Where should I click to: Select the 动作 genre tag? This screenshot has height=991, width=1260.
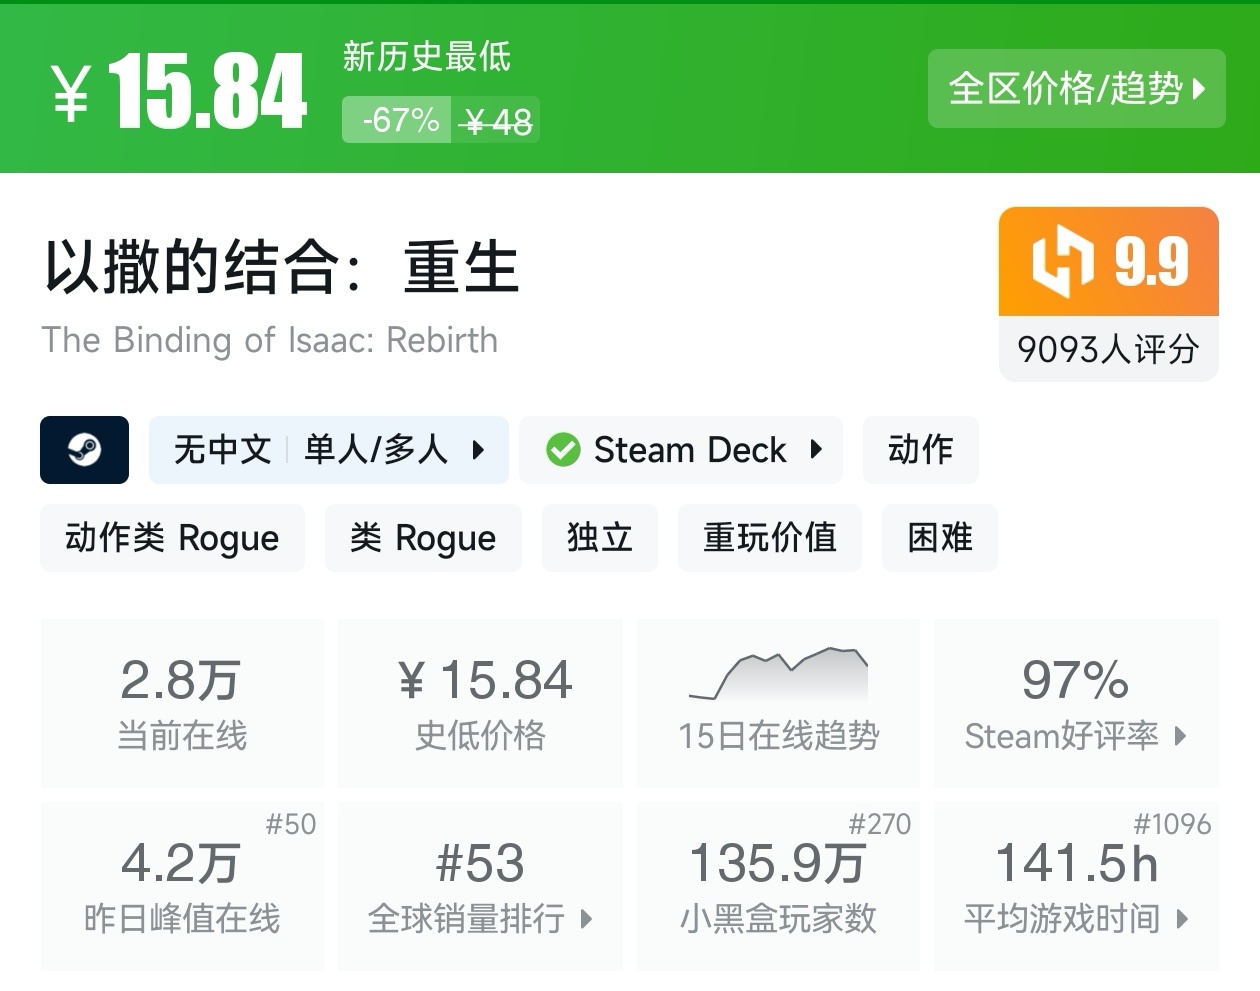(x=920, y=450)
